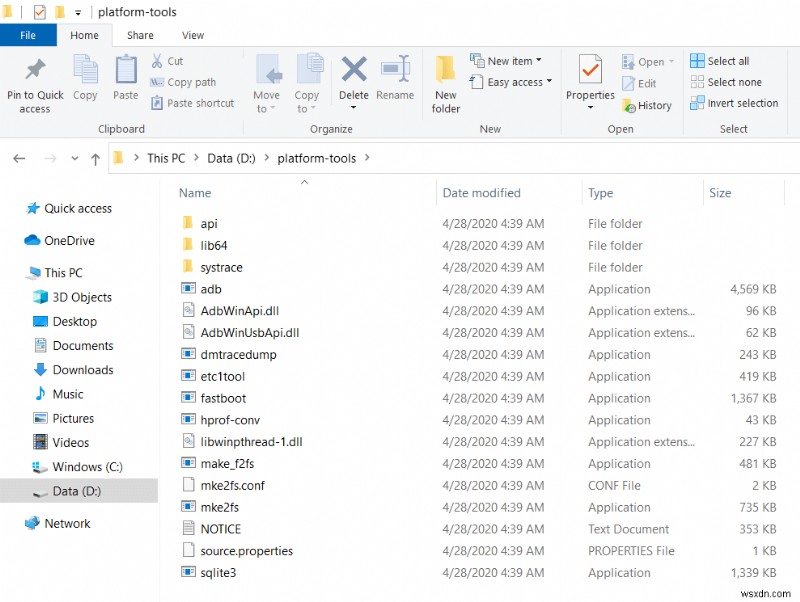The image size is (800, 602).
Task: Go back with the left arrow
Action: pyautogui.click(x=19, y=159)
